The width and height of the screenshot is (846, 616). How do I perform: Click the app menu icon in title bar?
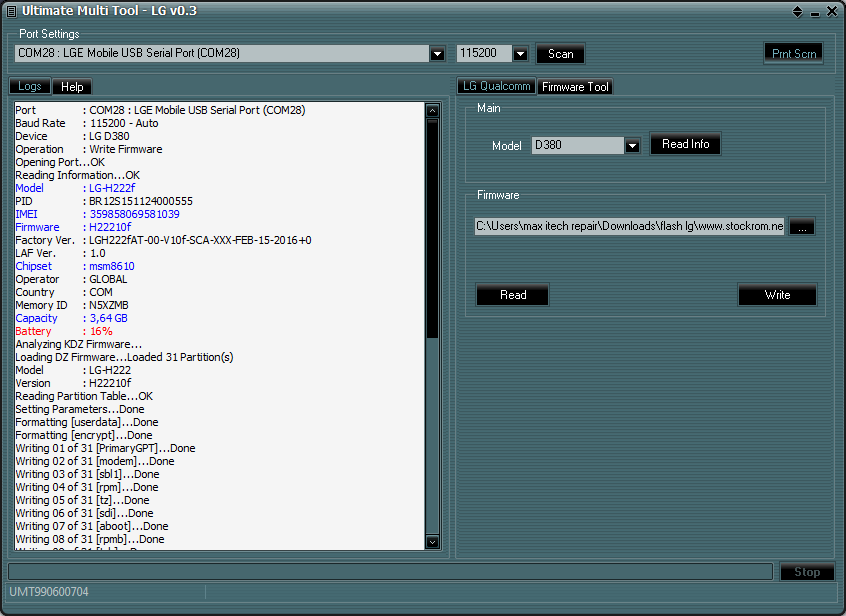(11, 11)
